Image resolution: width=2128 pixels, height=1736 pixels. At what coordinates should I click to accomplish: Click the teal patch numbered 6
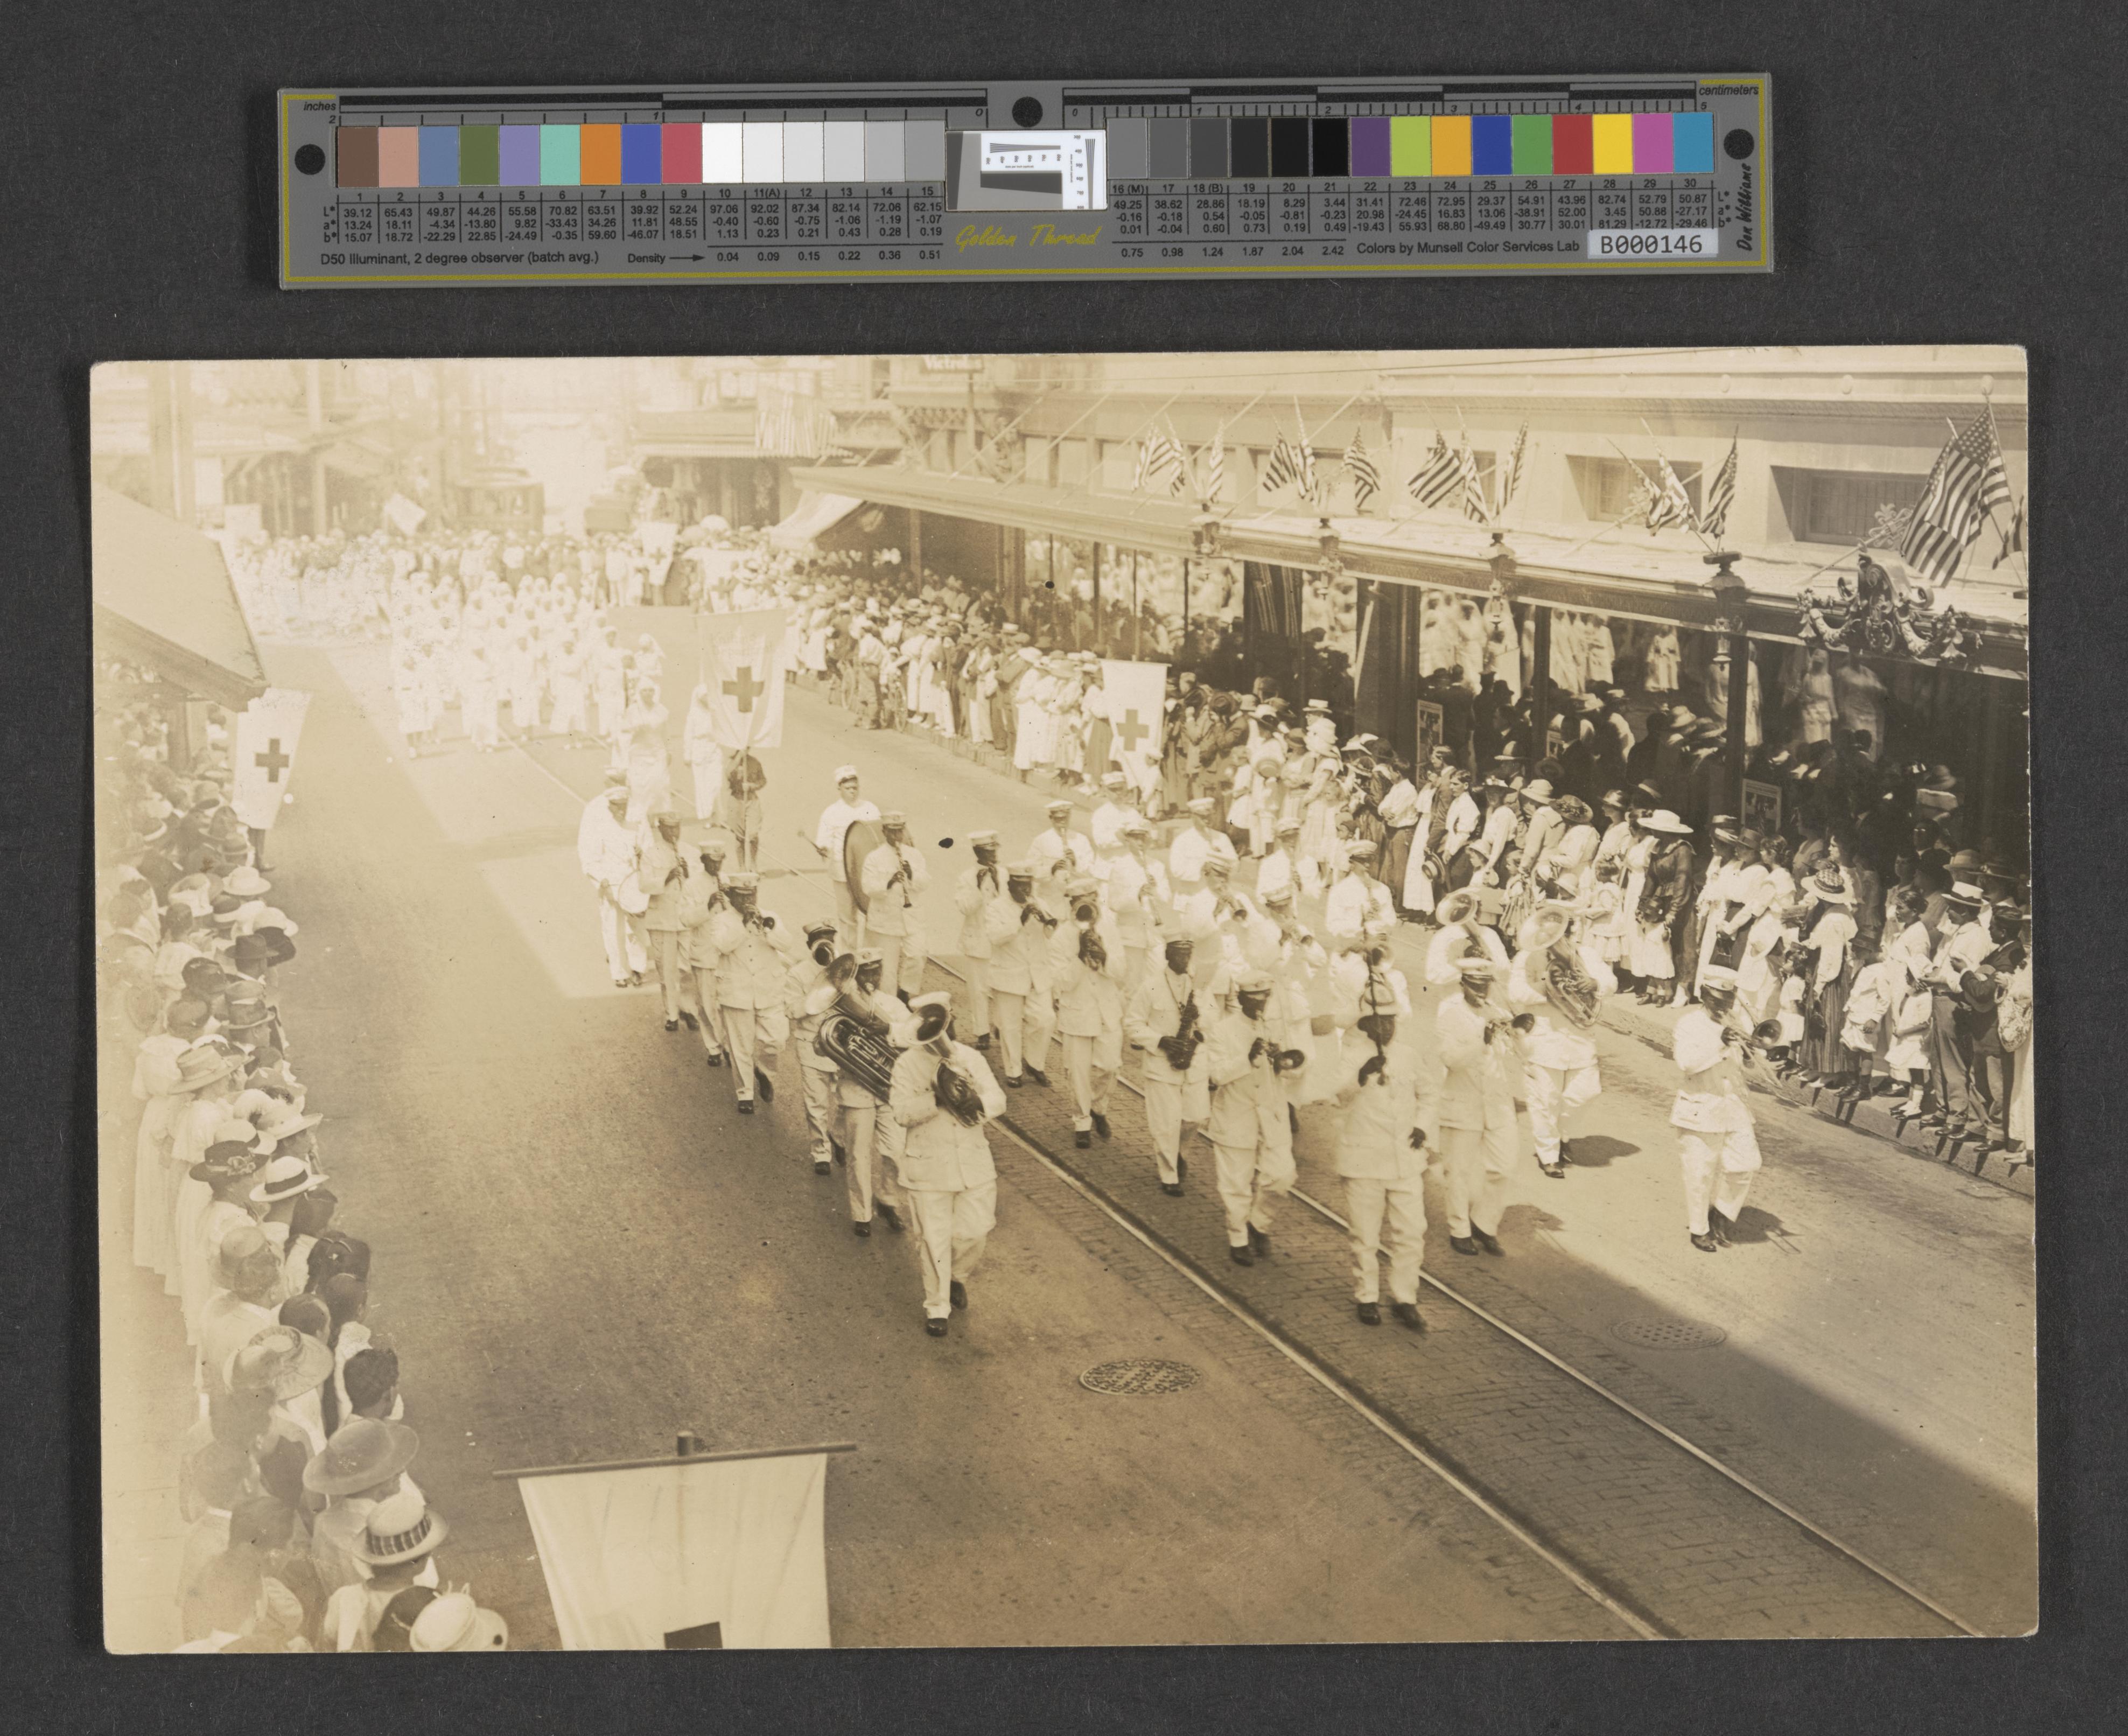point(560,155)
